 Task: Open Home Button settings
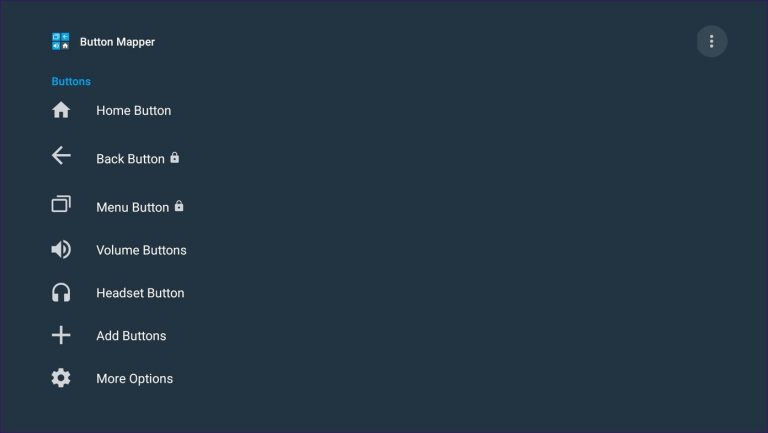pyautogui.click(x=133, y=111)
